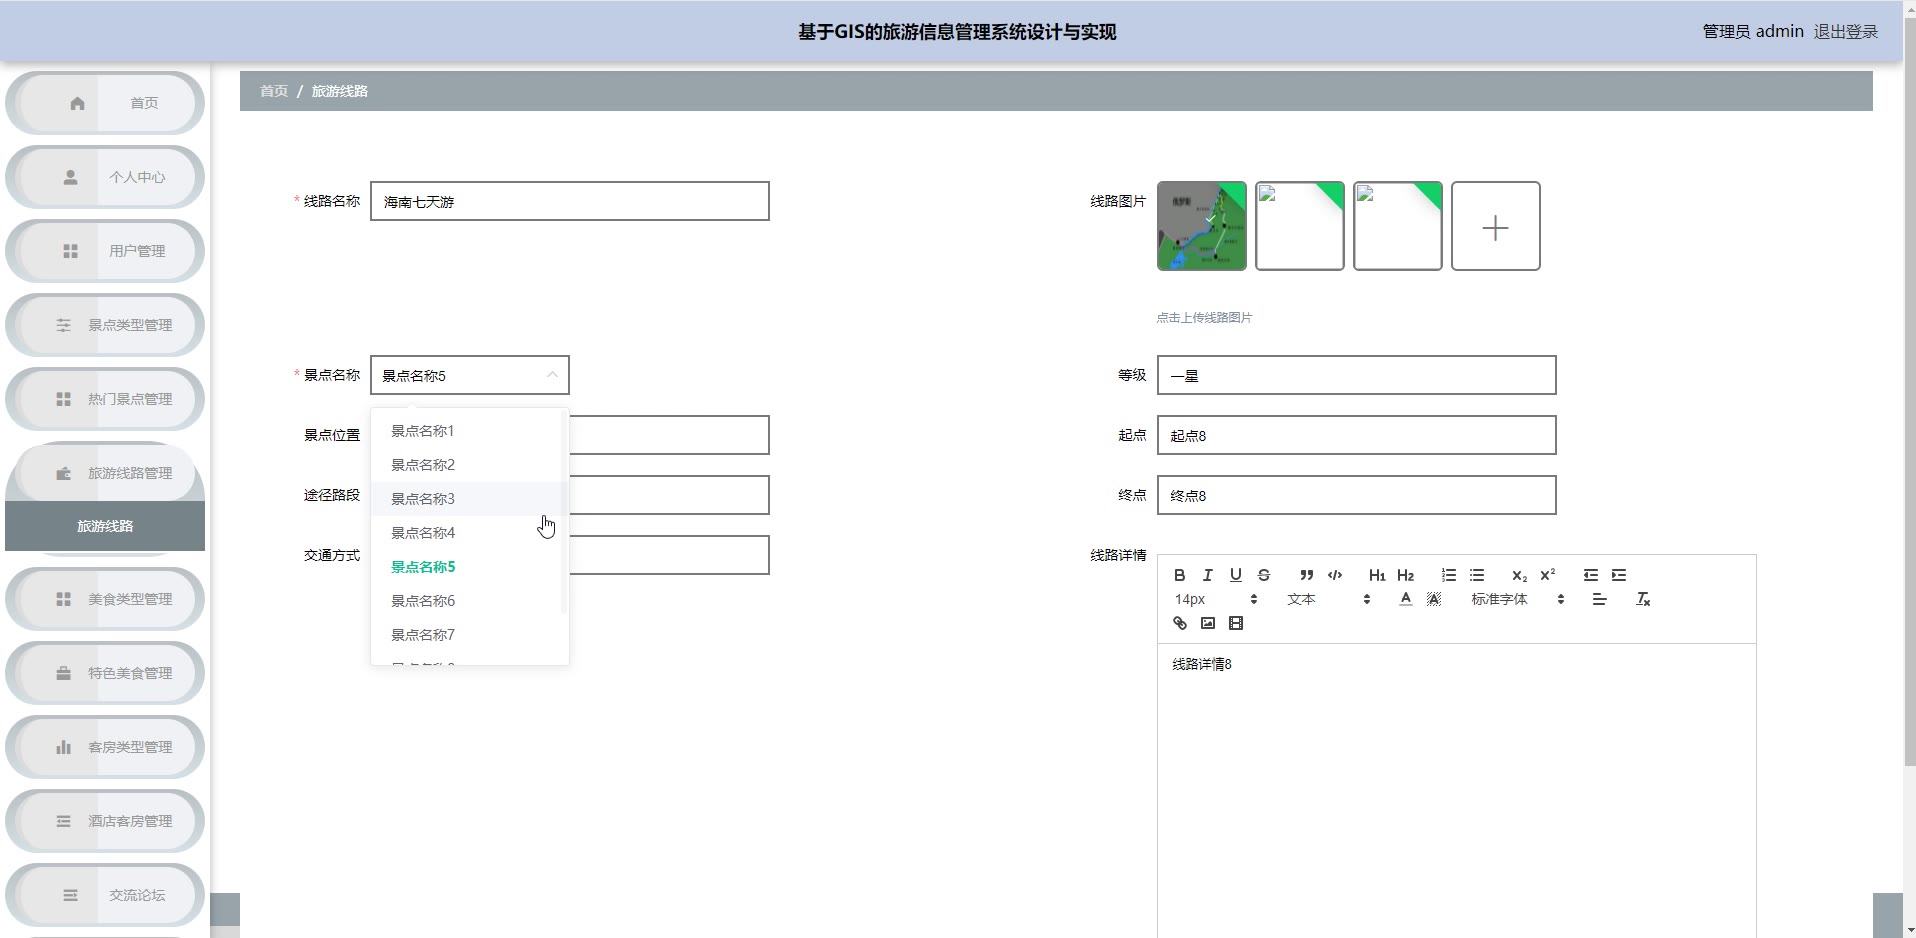Open the 标准字体 font dropdown
Image resolution: width=1916 pixels, height=938 pixels.
coord(1517,599)
